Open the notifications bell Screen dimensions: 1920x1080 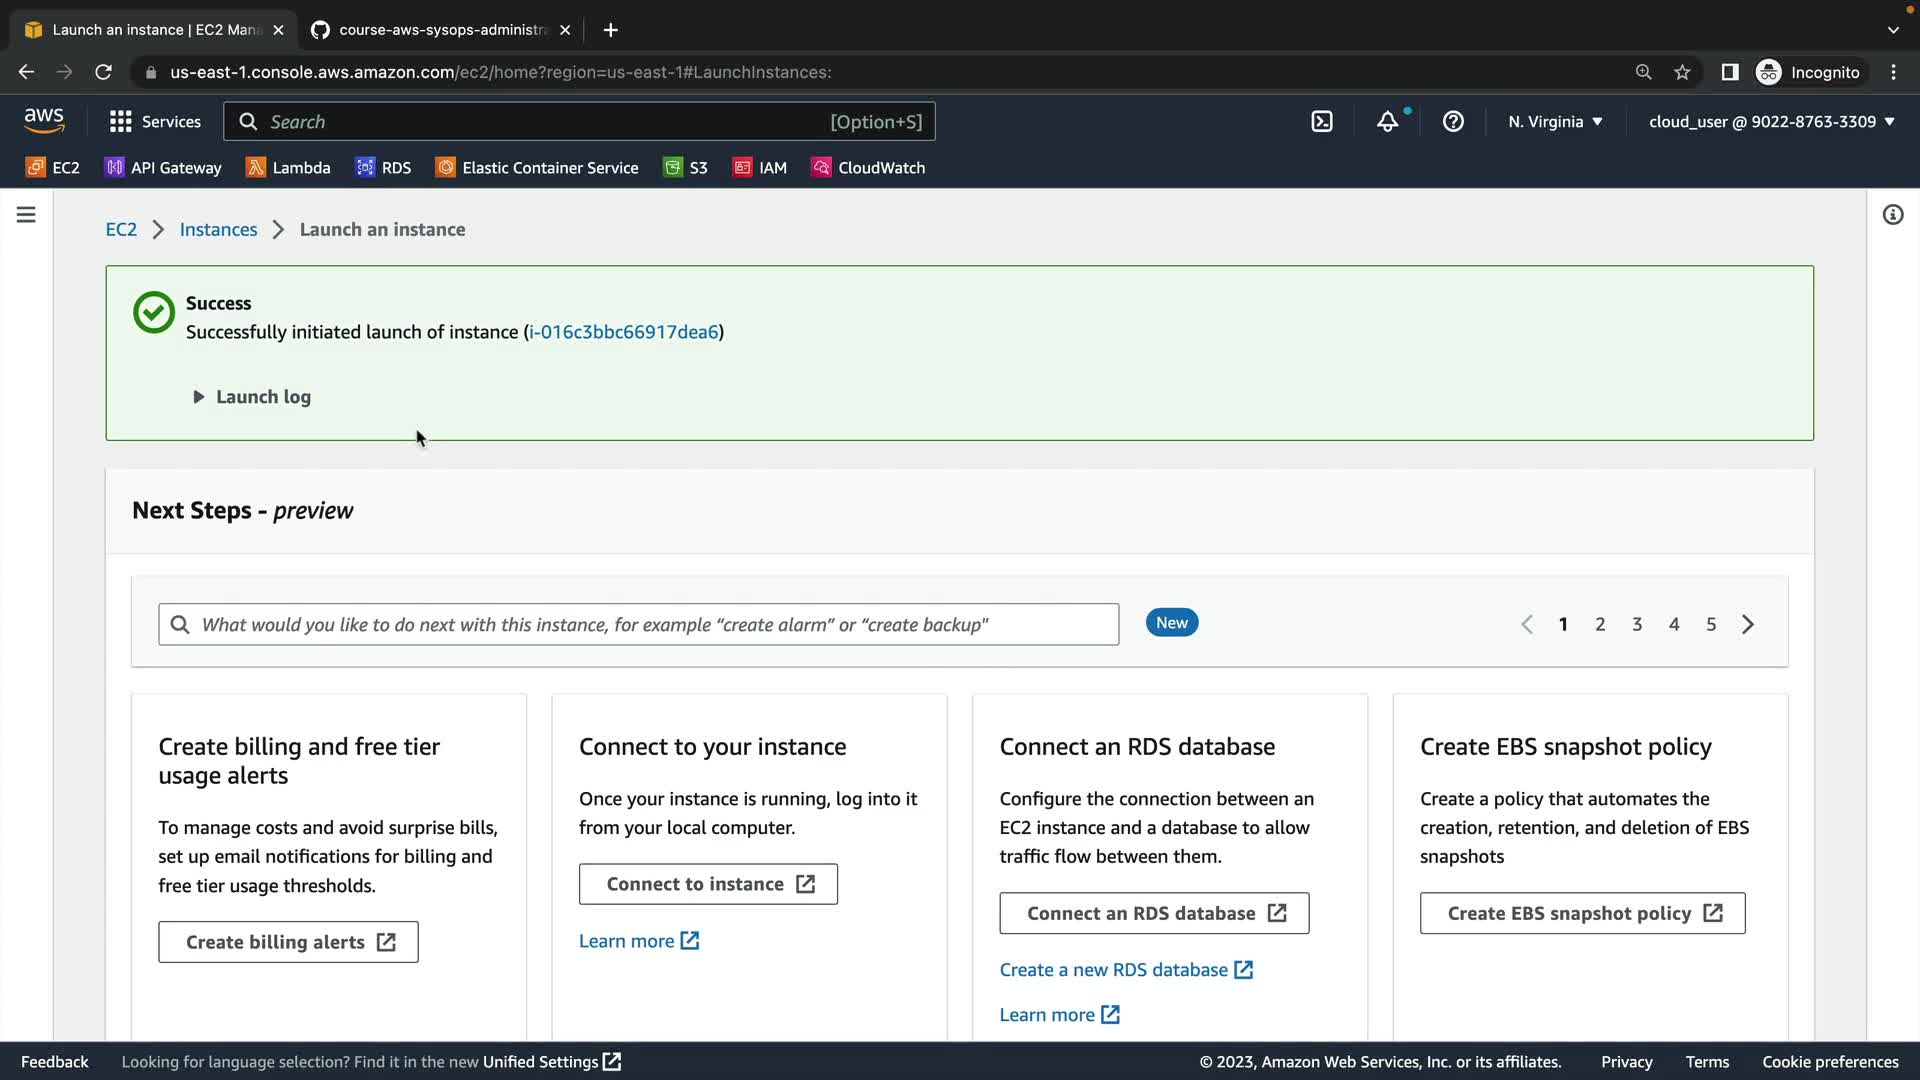pos(1387,122)
